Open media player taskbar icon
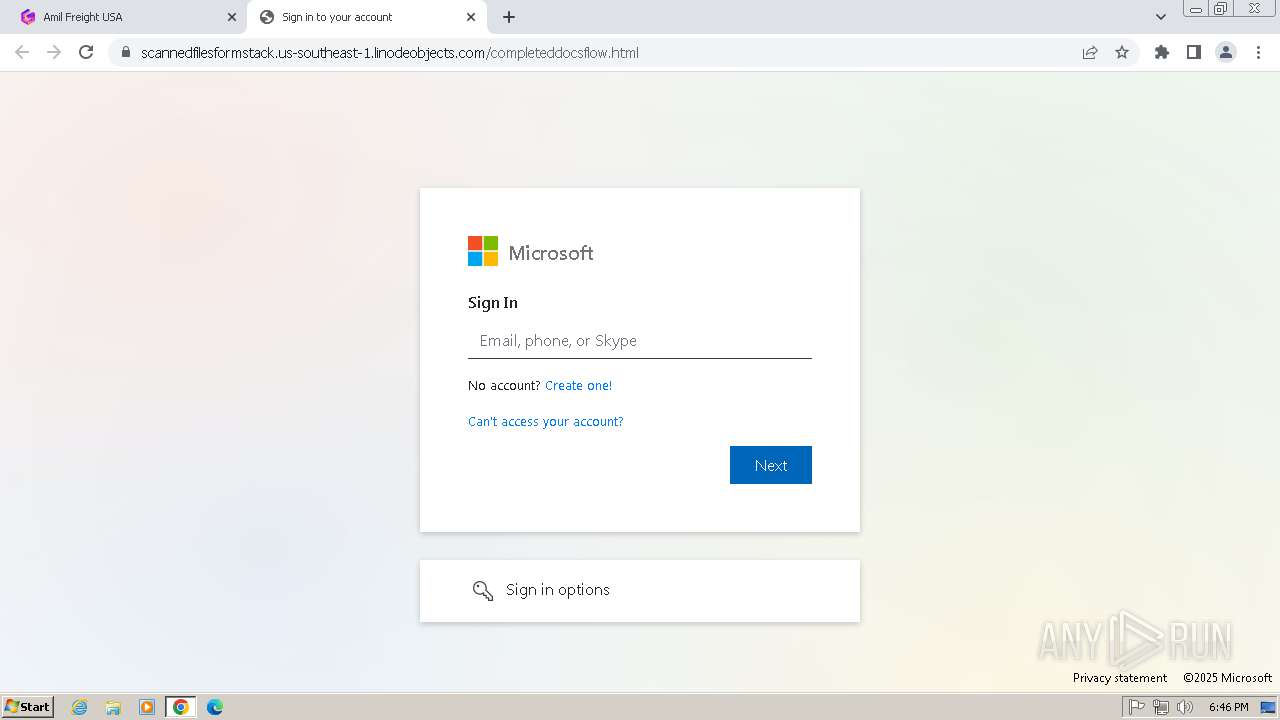The height and width of the screenshot is (720, 1280). point(147,707)
